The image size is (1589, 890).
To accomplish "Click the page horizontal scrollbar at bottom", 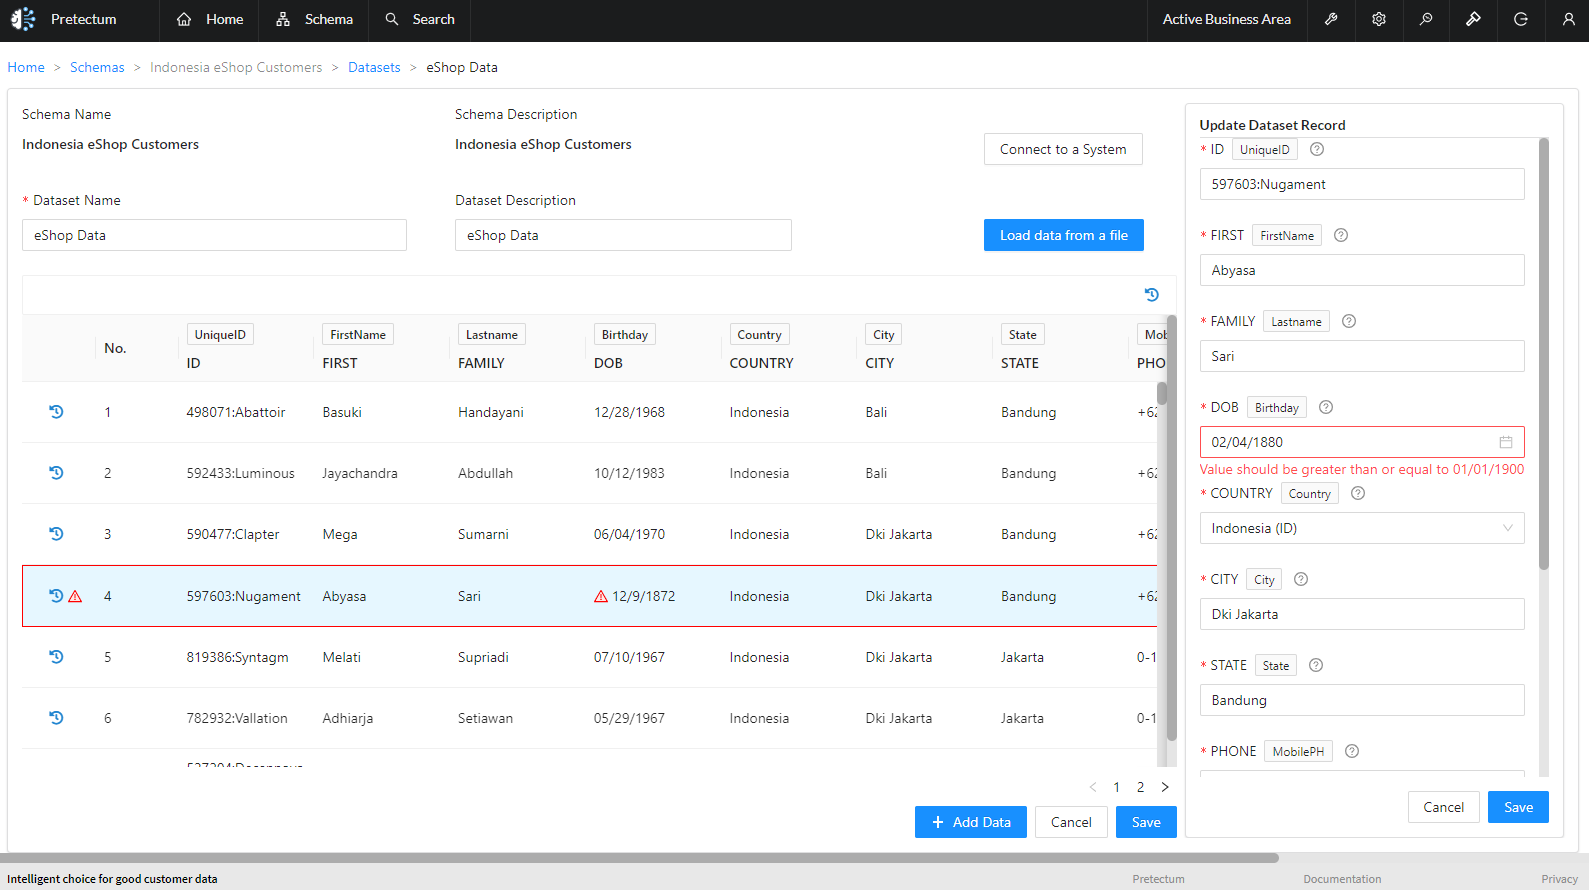I will [x=640, y=857].
